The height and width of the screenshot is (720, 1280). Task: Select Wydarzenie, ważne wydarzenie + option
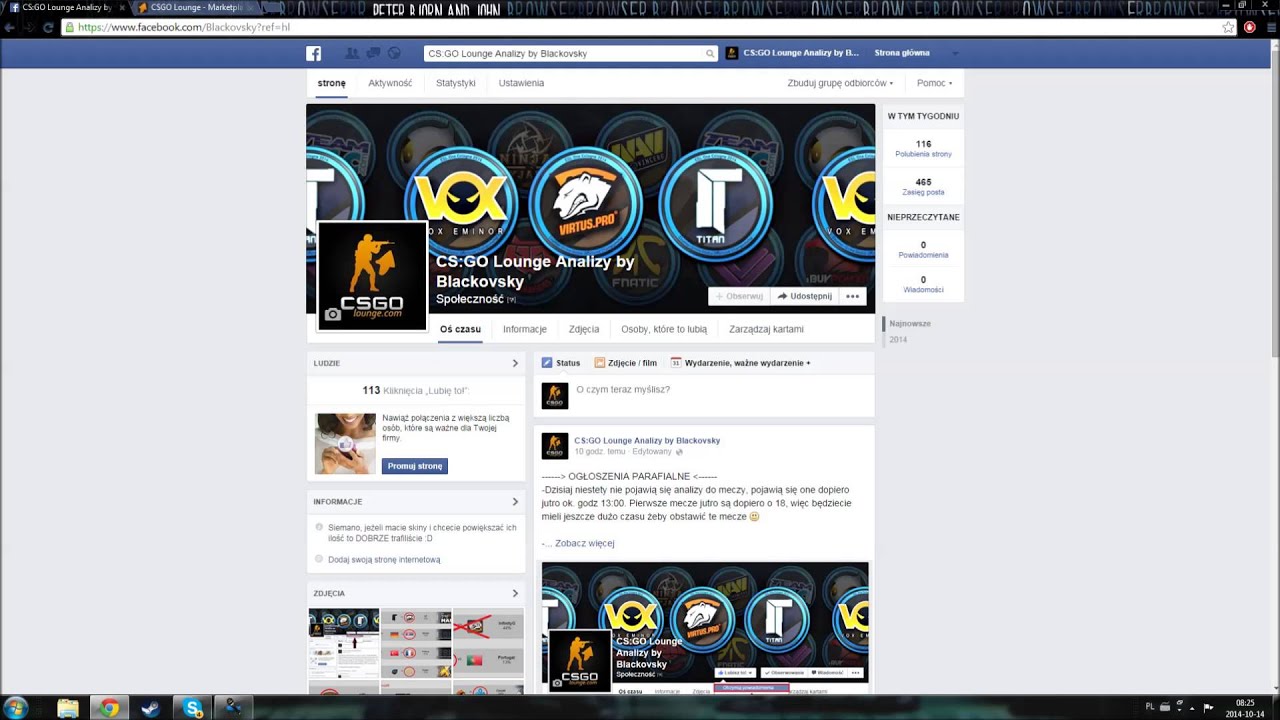[741, 363]
